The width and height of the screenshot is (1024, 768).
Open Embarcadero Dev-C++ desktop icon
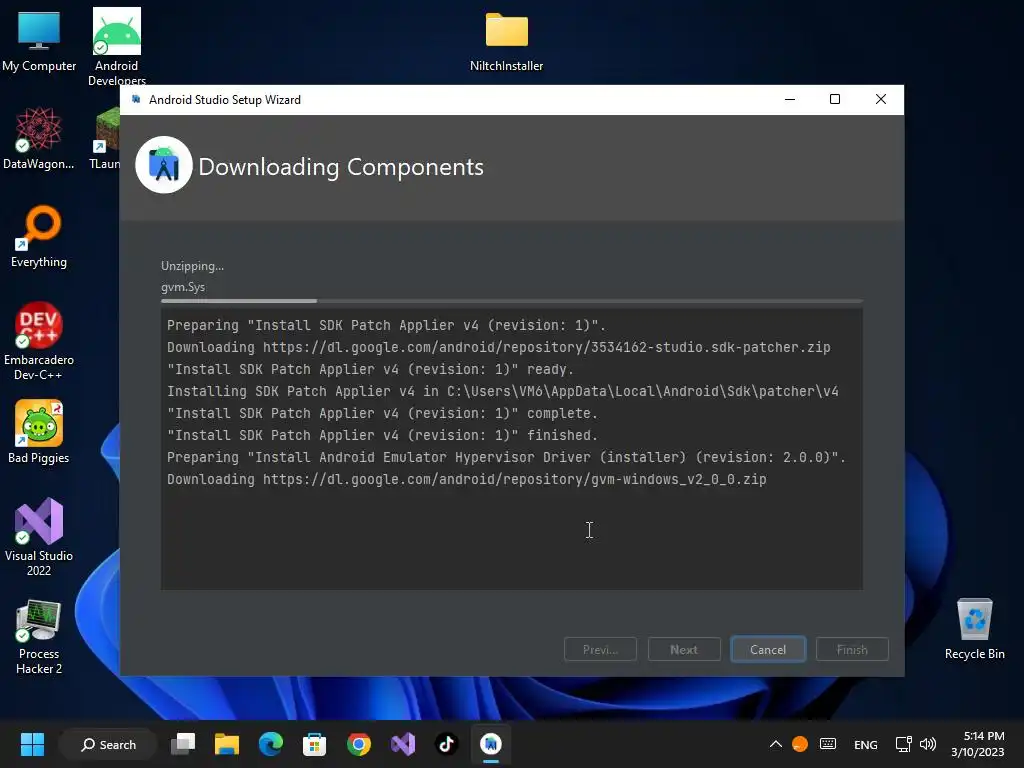tap(39, 341)
